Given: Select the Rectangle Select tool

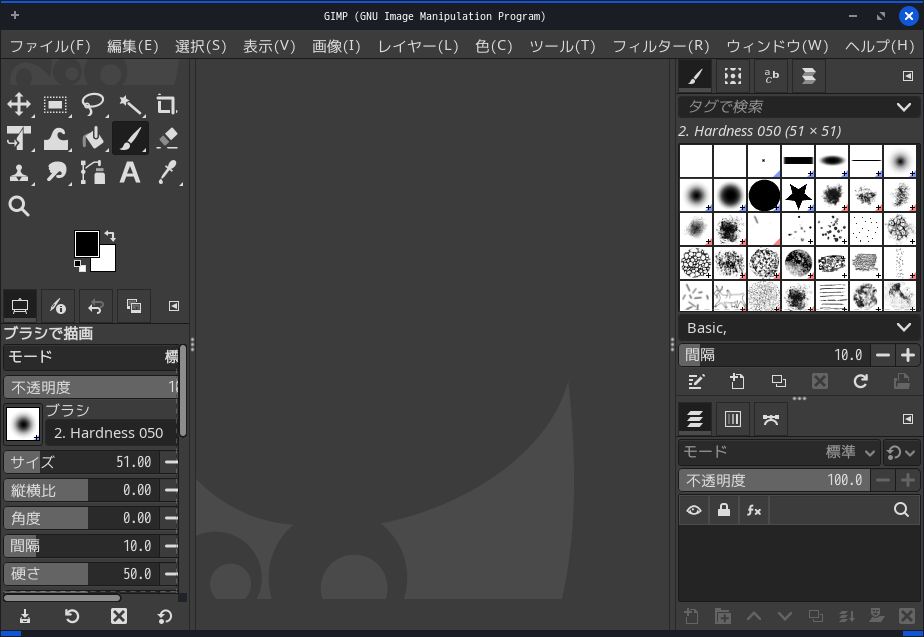Looking at the screenshot, I should click(x=56, y=105).
